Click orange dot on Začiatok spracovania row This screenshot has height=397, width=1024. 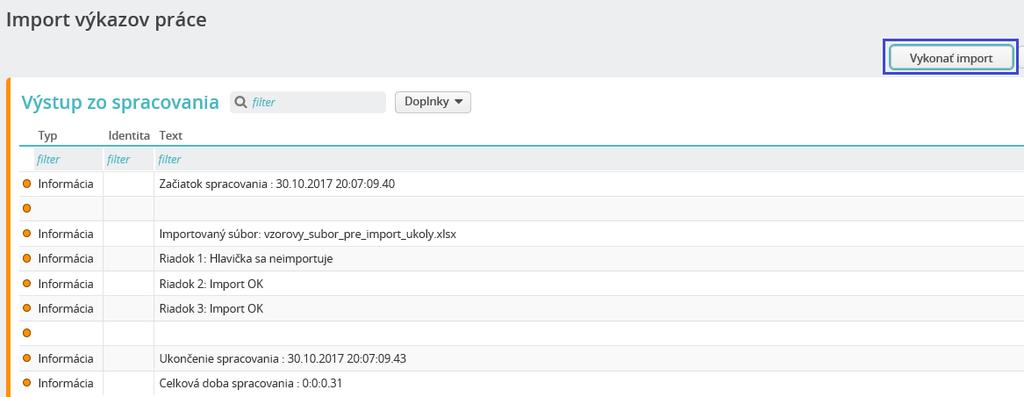[27, 184]
